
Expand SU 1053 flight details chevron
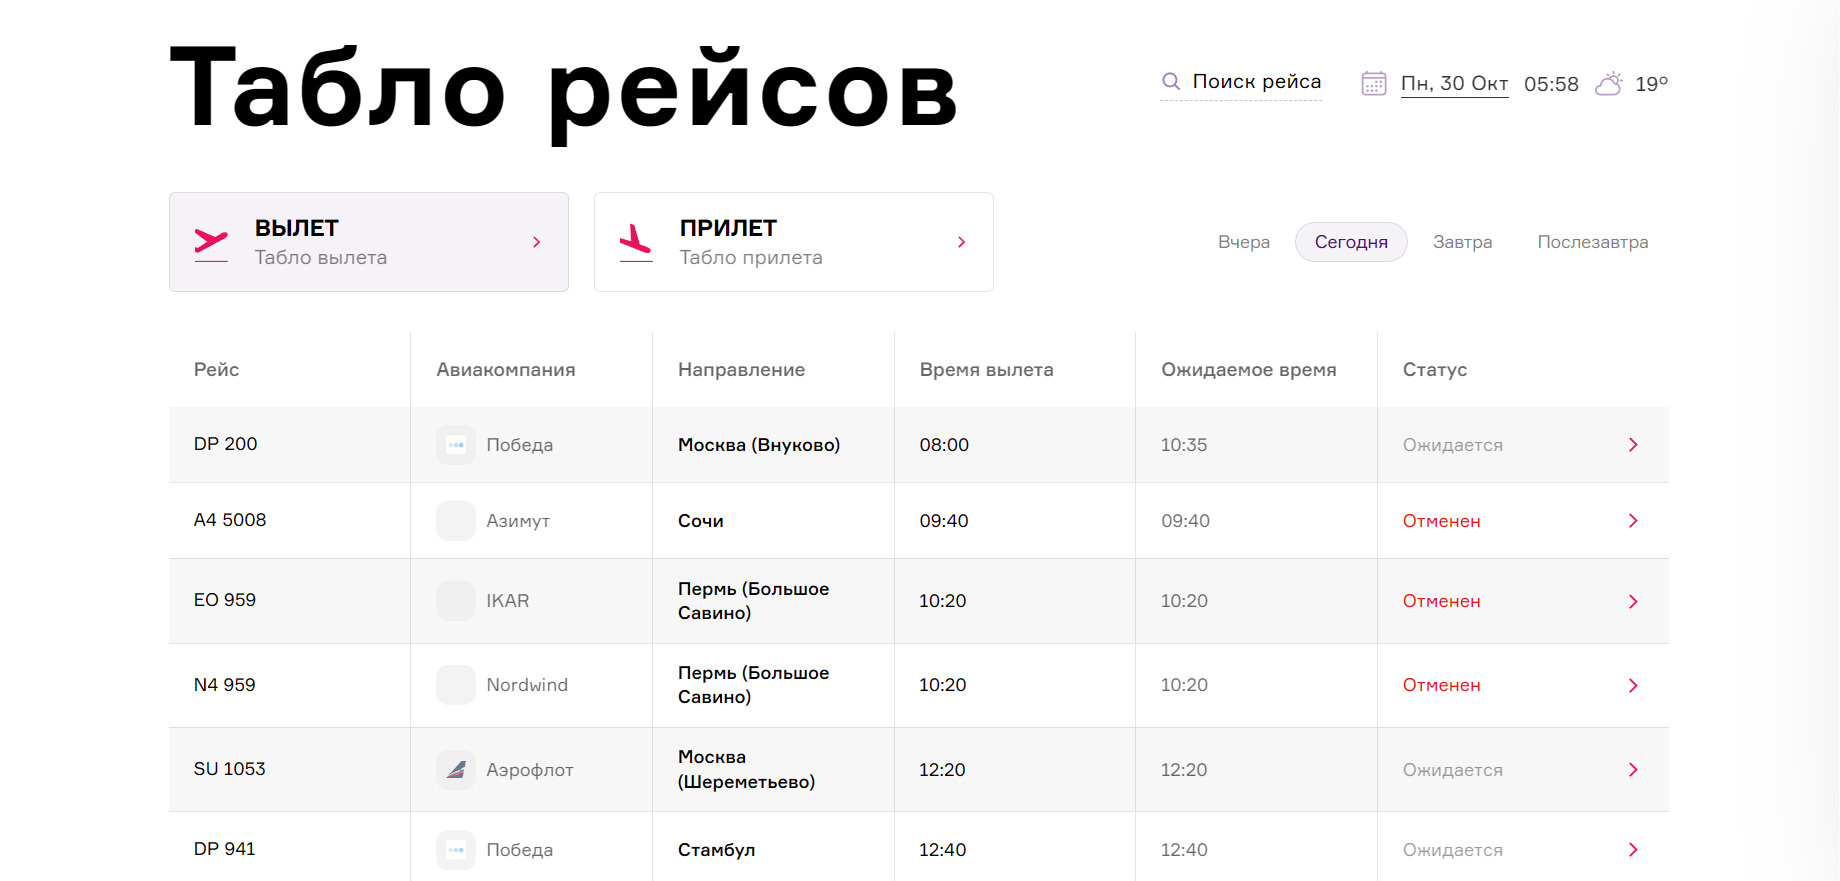(1633, 770)
